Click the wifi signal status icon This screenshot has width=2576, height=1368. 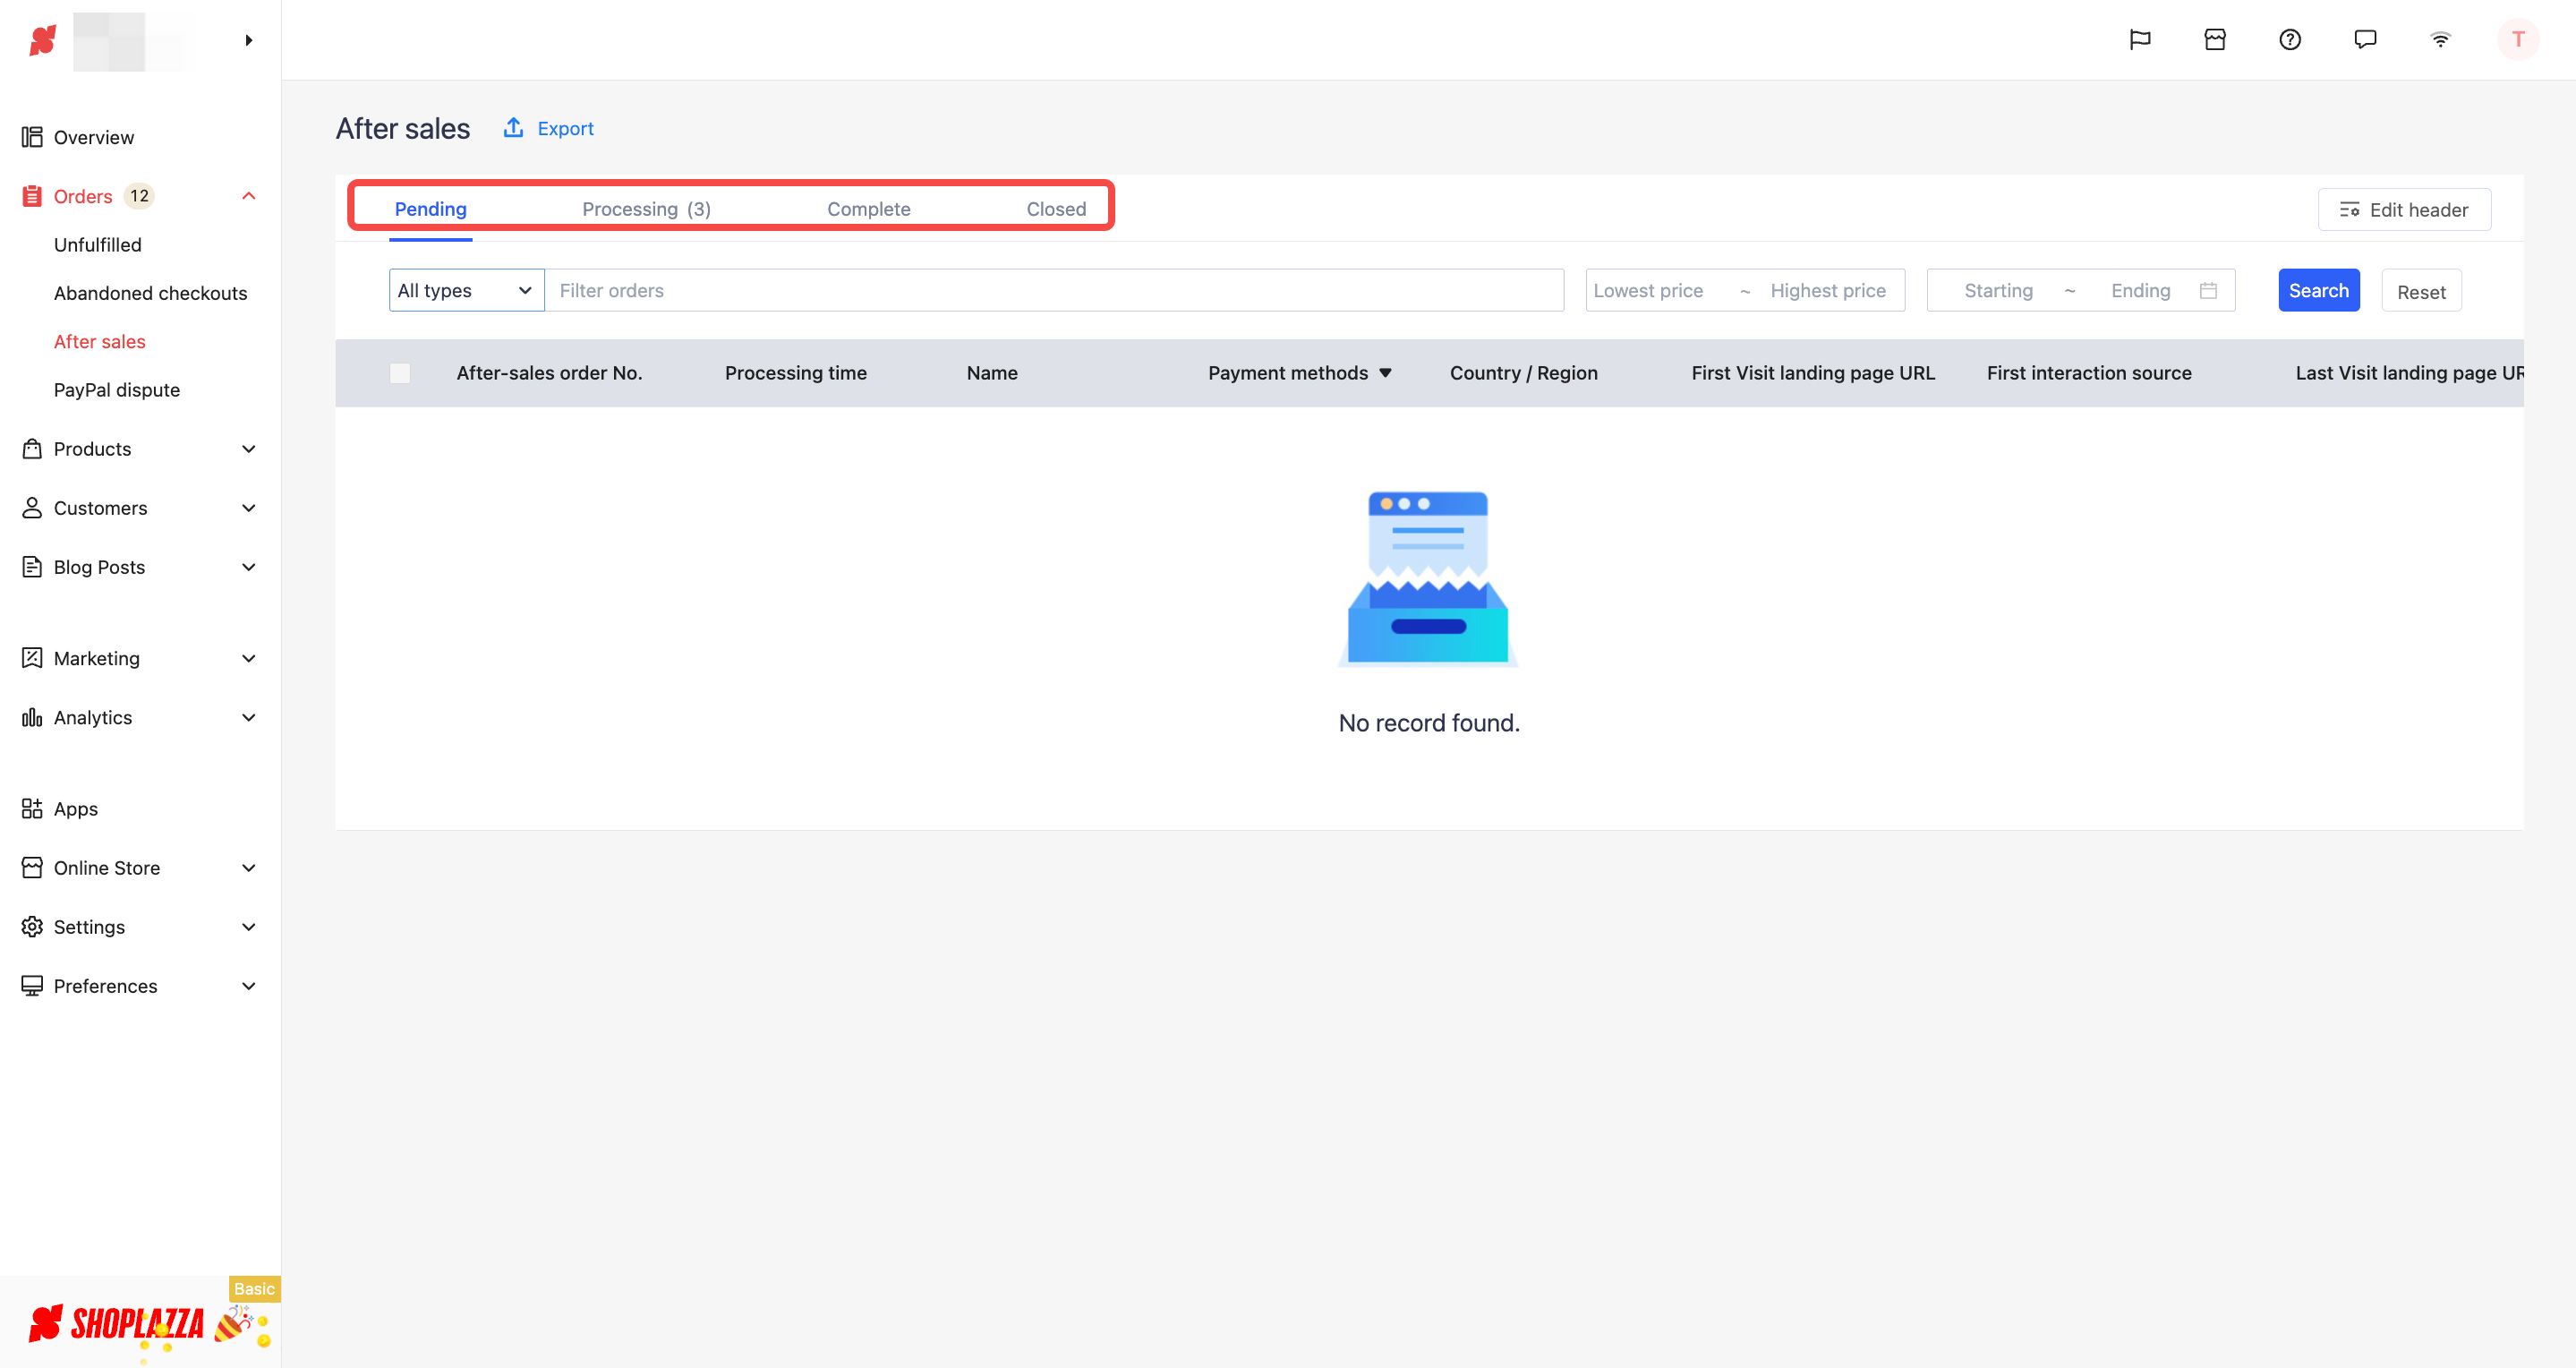pos(2440,40)
